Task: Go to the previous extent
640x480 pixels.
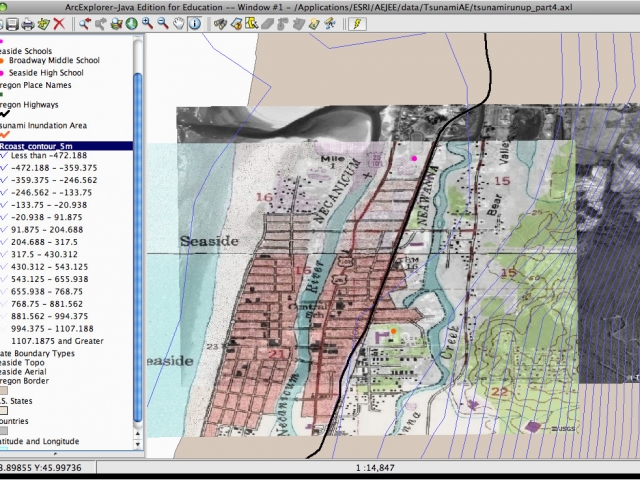Action: click(x=85, y=24)
